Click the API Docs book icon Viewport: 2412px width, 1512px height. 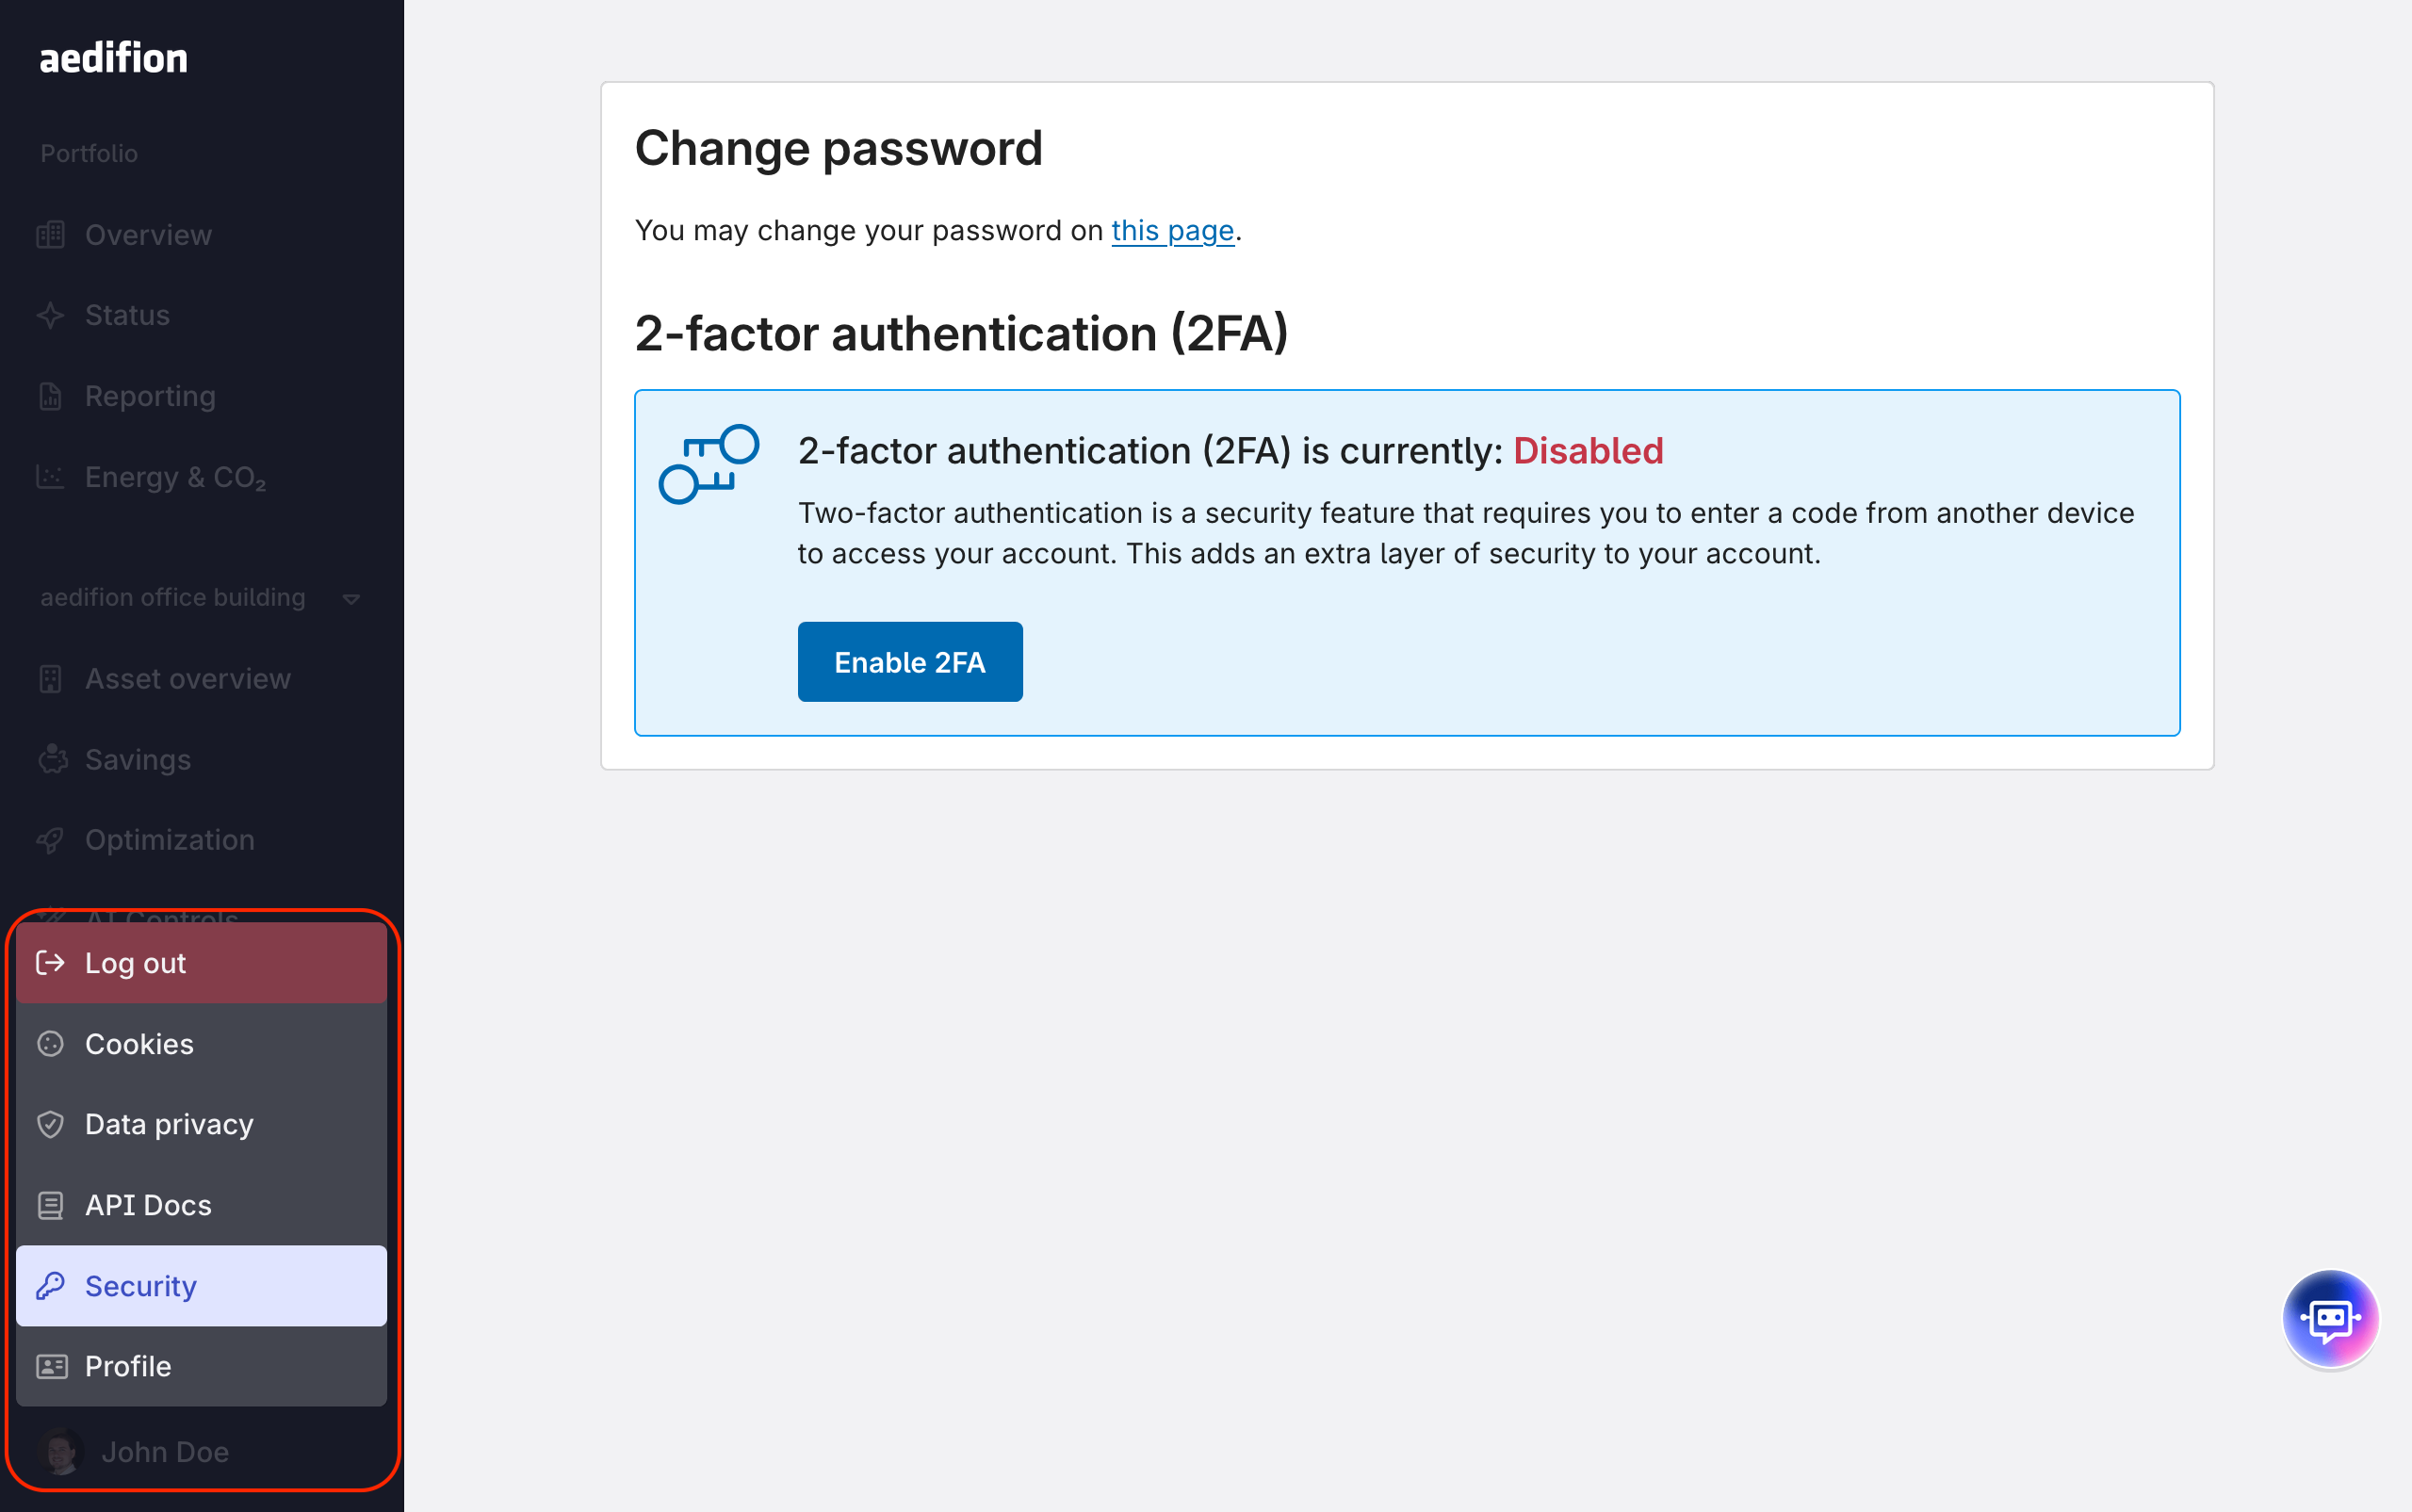point(50,1205)
